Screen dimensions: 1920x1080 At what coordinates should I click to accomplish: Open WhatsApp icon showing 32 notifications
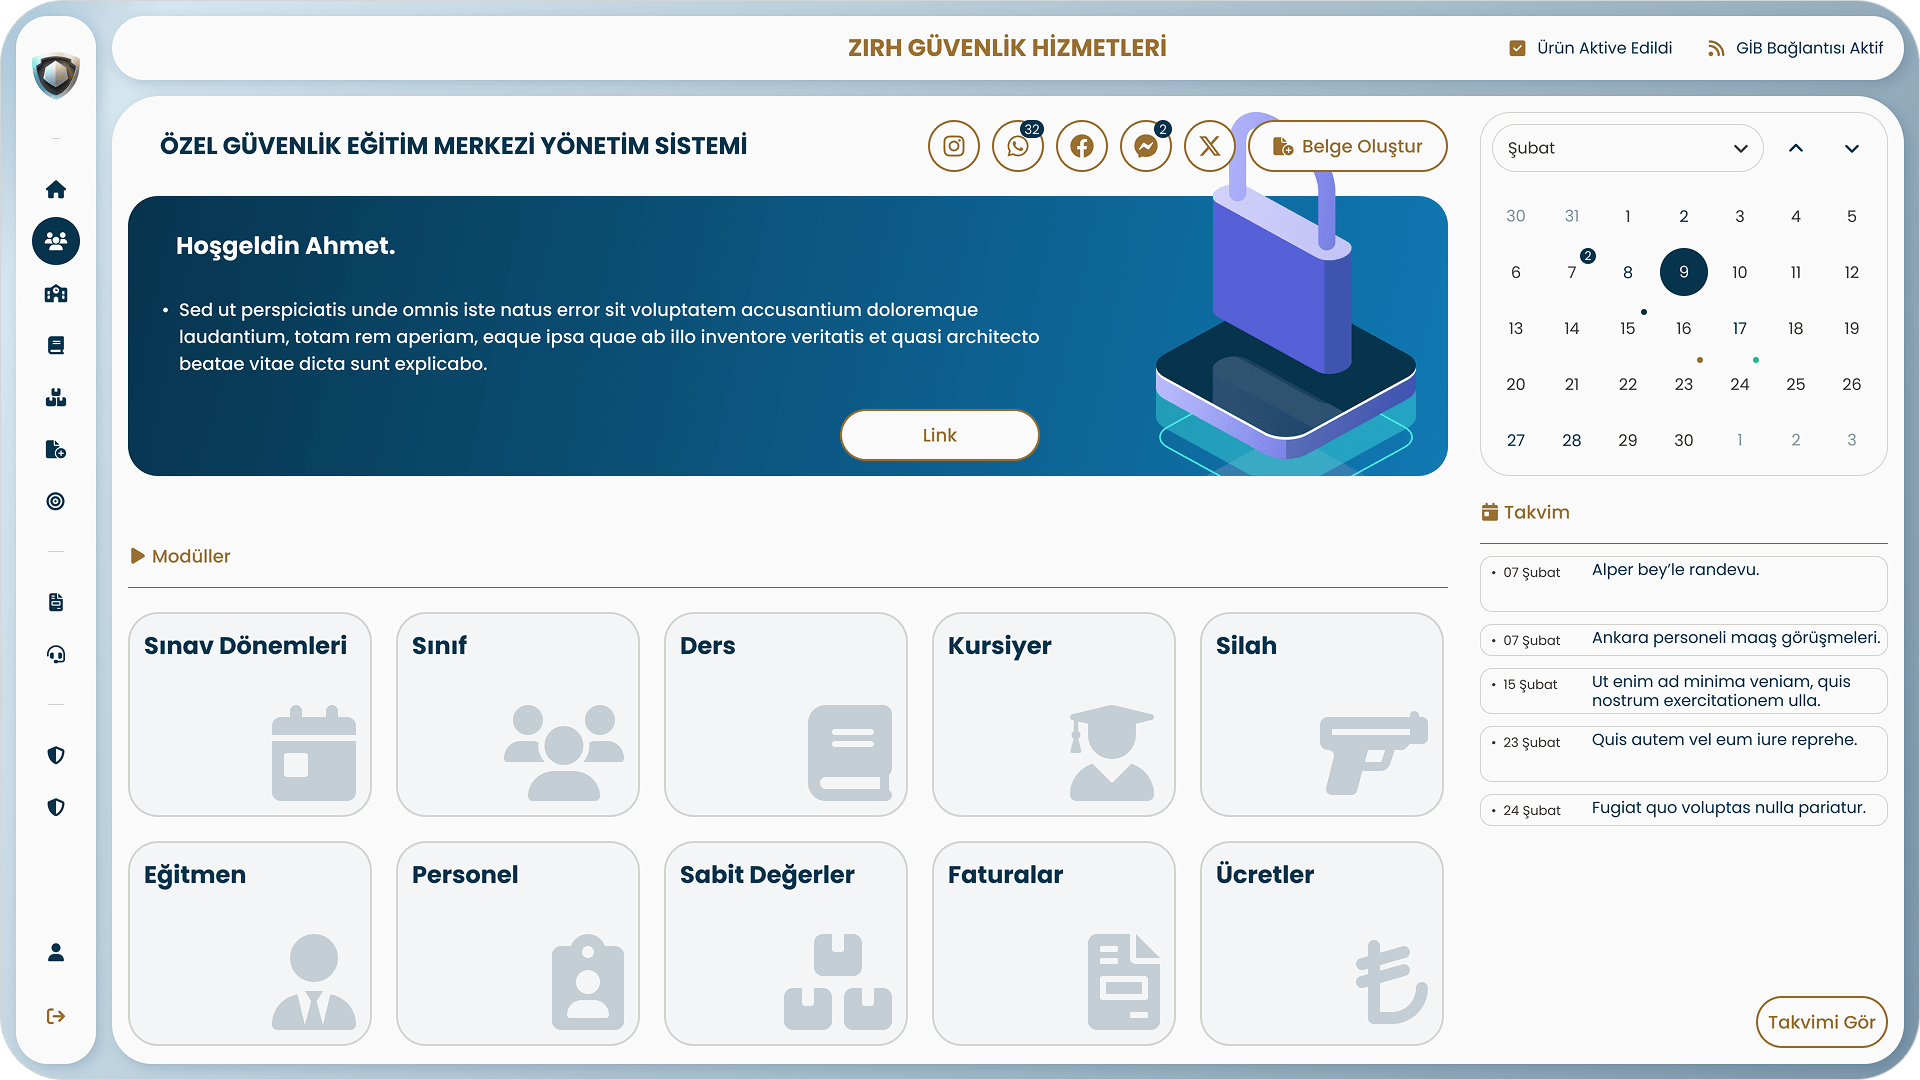pyautogui.click(x=1018, y=146)
